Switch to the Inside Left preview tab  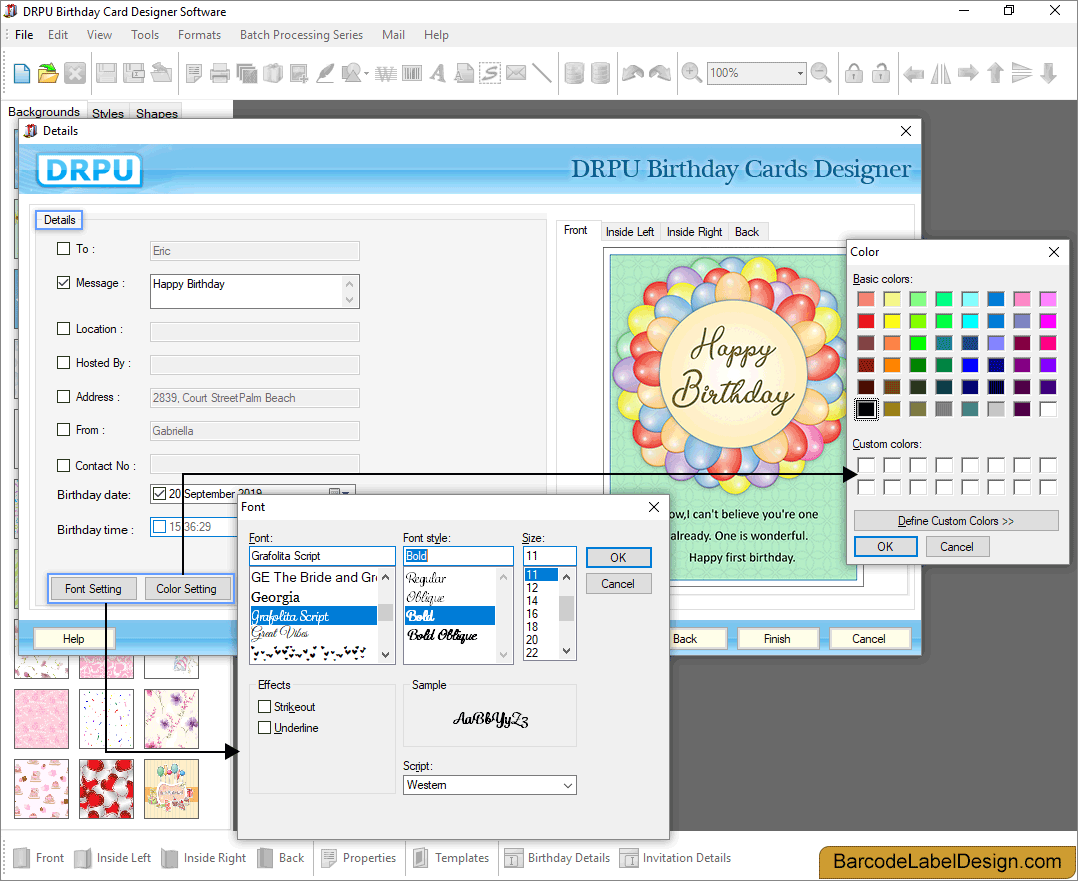(630, 232)
